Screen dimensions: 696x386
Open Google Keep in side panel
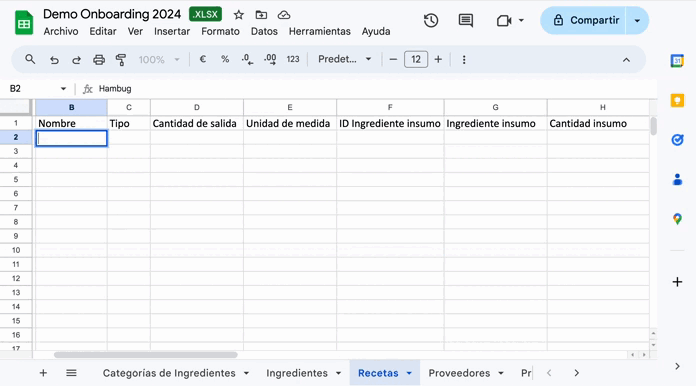pyautogui.click(x=677, y=101)
